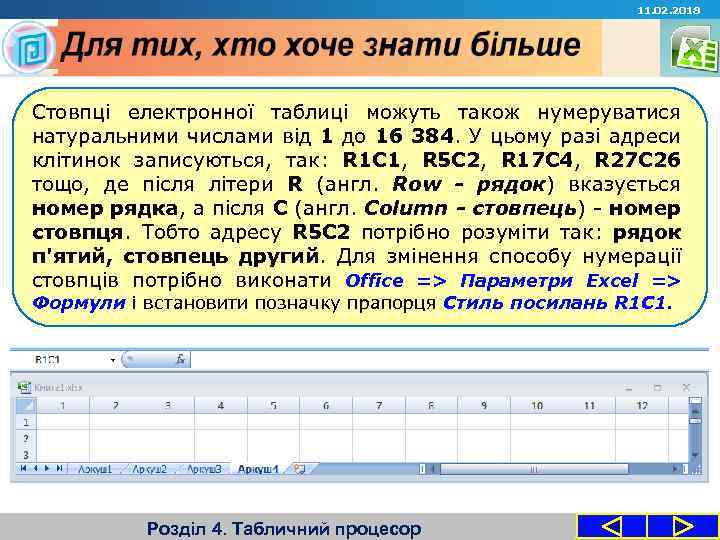720x540 pixels.
Task: Click the text 'Row - рядок'
Action: (x=469, y=185)
